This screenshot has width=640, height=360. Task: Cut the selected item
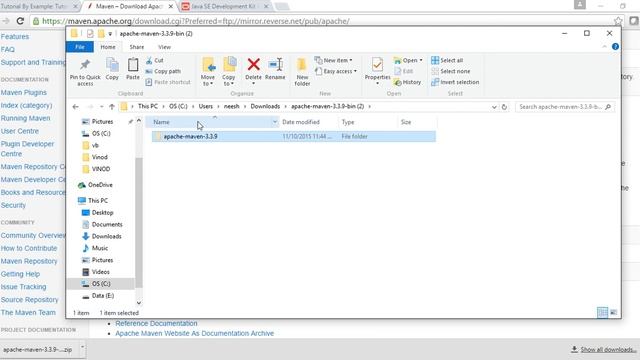(x=155, y=60)
